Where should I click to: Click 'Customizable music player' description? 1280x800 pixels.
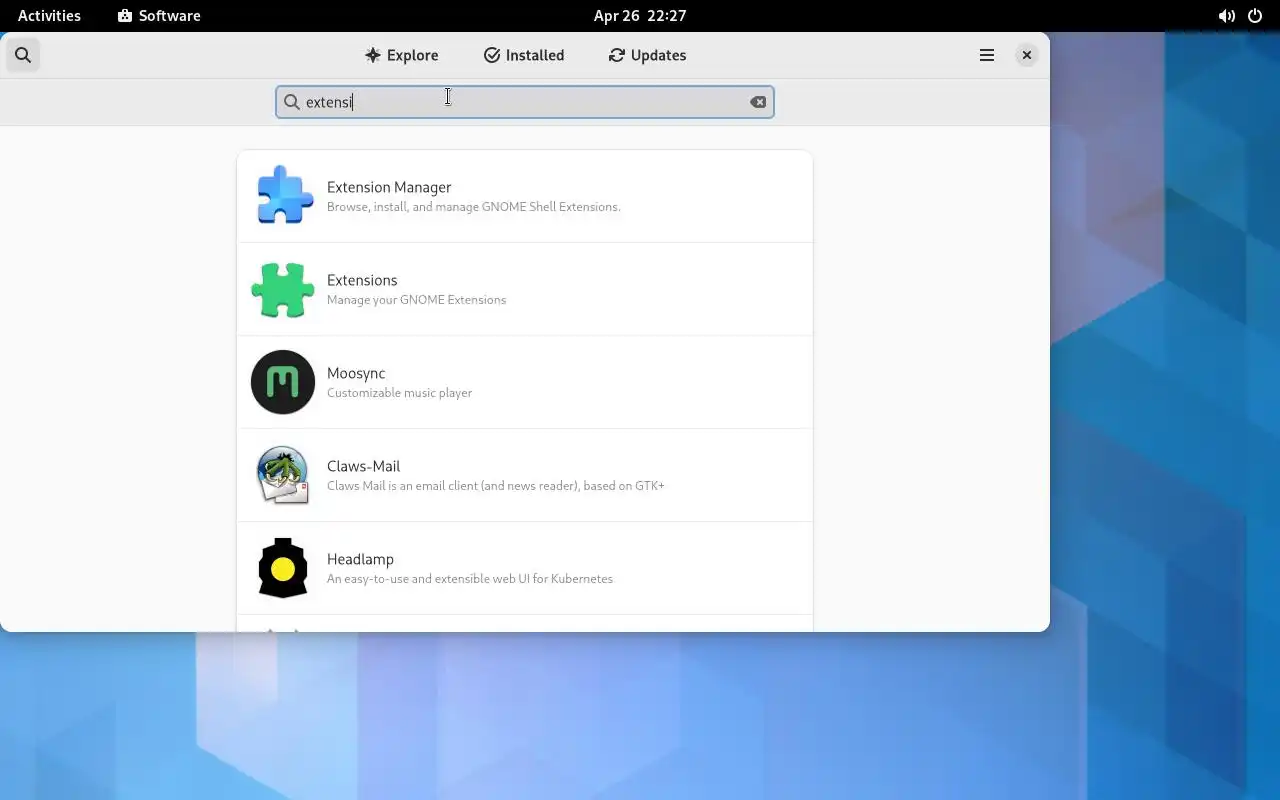[x=399, y=393]
